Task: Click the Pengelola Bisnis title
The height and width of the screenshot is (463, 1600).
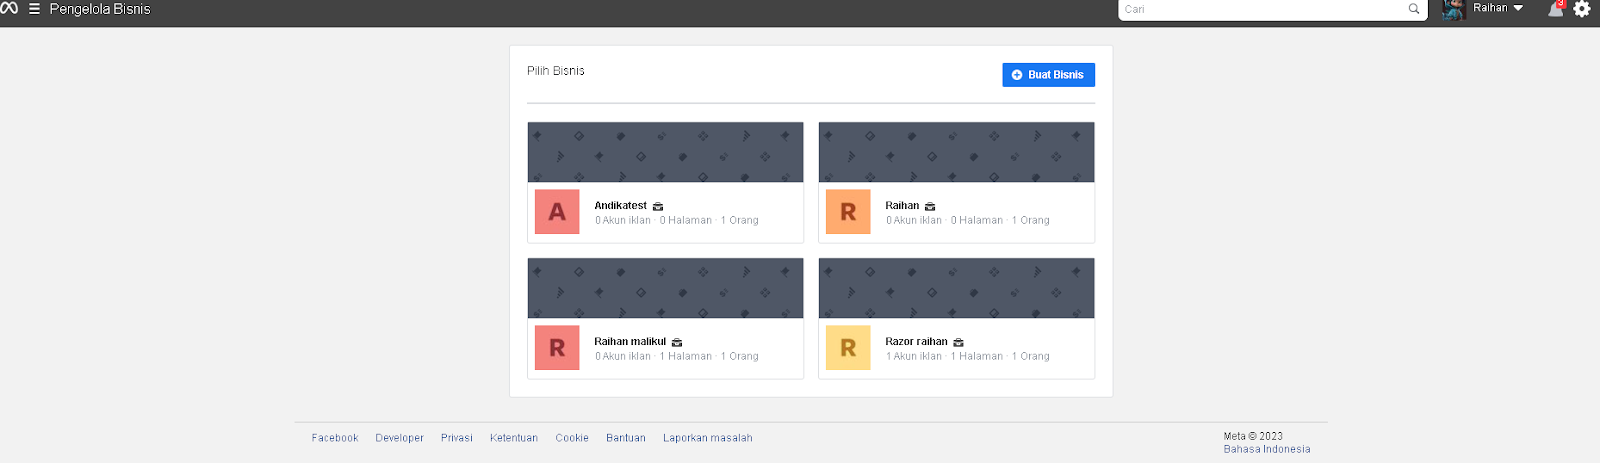Action: click(100, 9)
